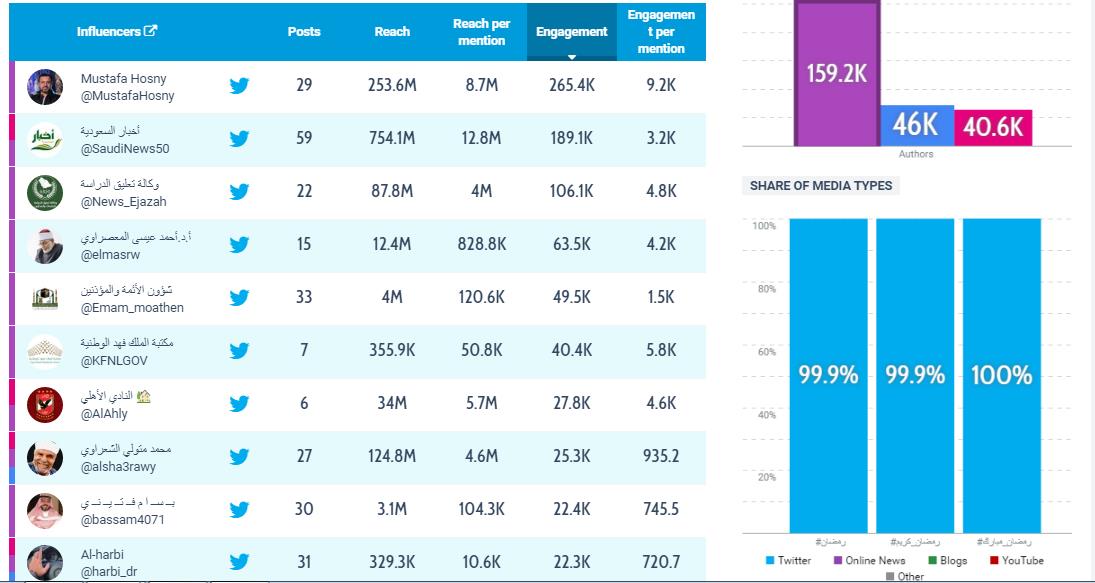Toggle the Twitter legend entry
Screen dimensions: 1095x583
[x=788, y=561]
